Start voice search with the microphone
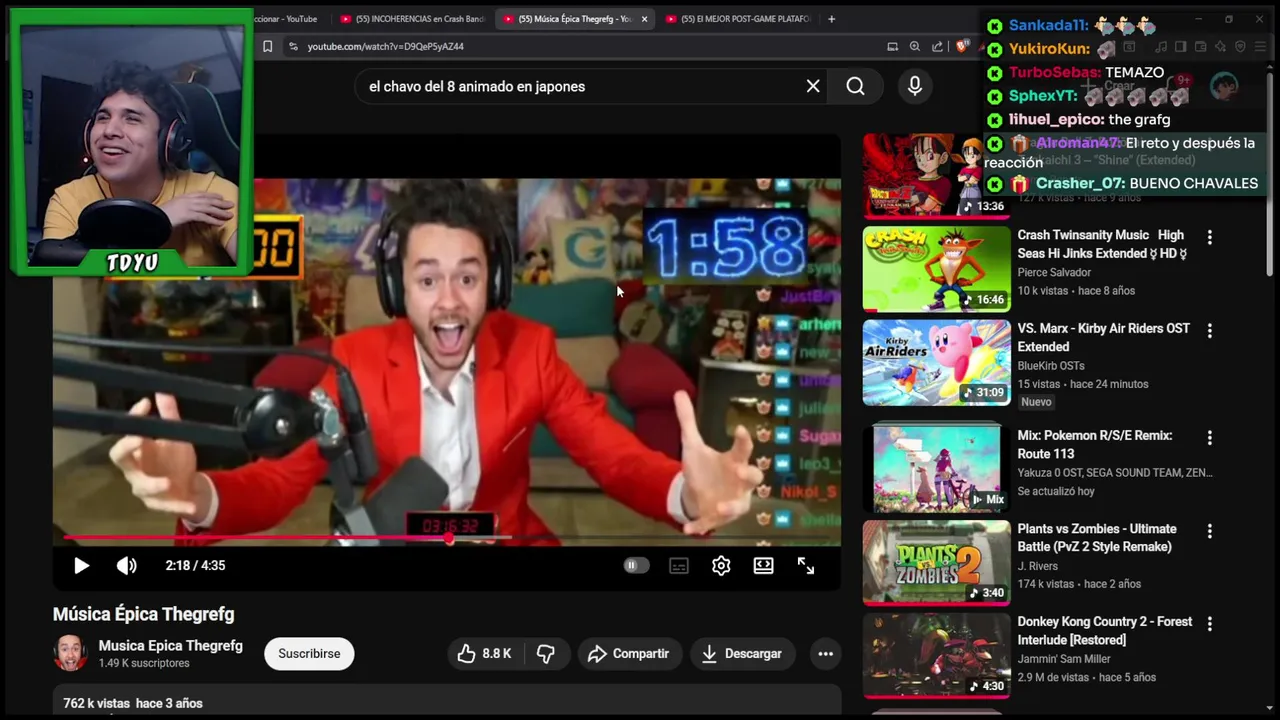The height and width of the screenshot is (720, 1280). pyautogui.click(x=915, y=86)
